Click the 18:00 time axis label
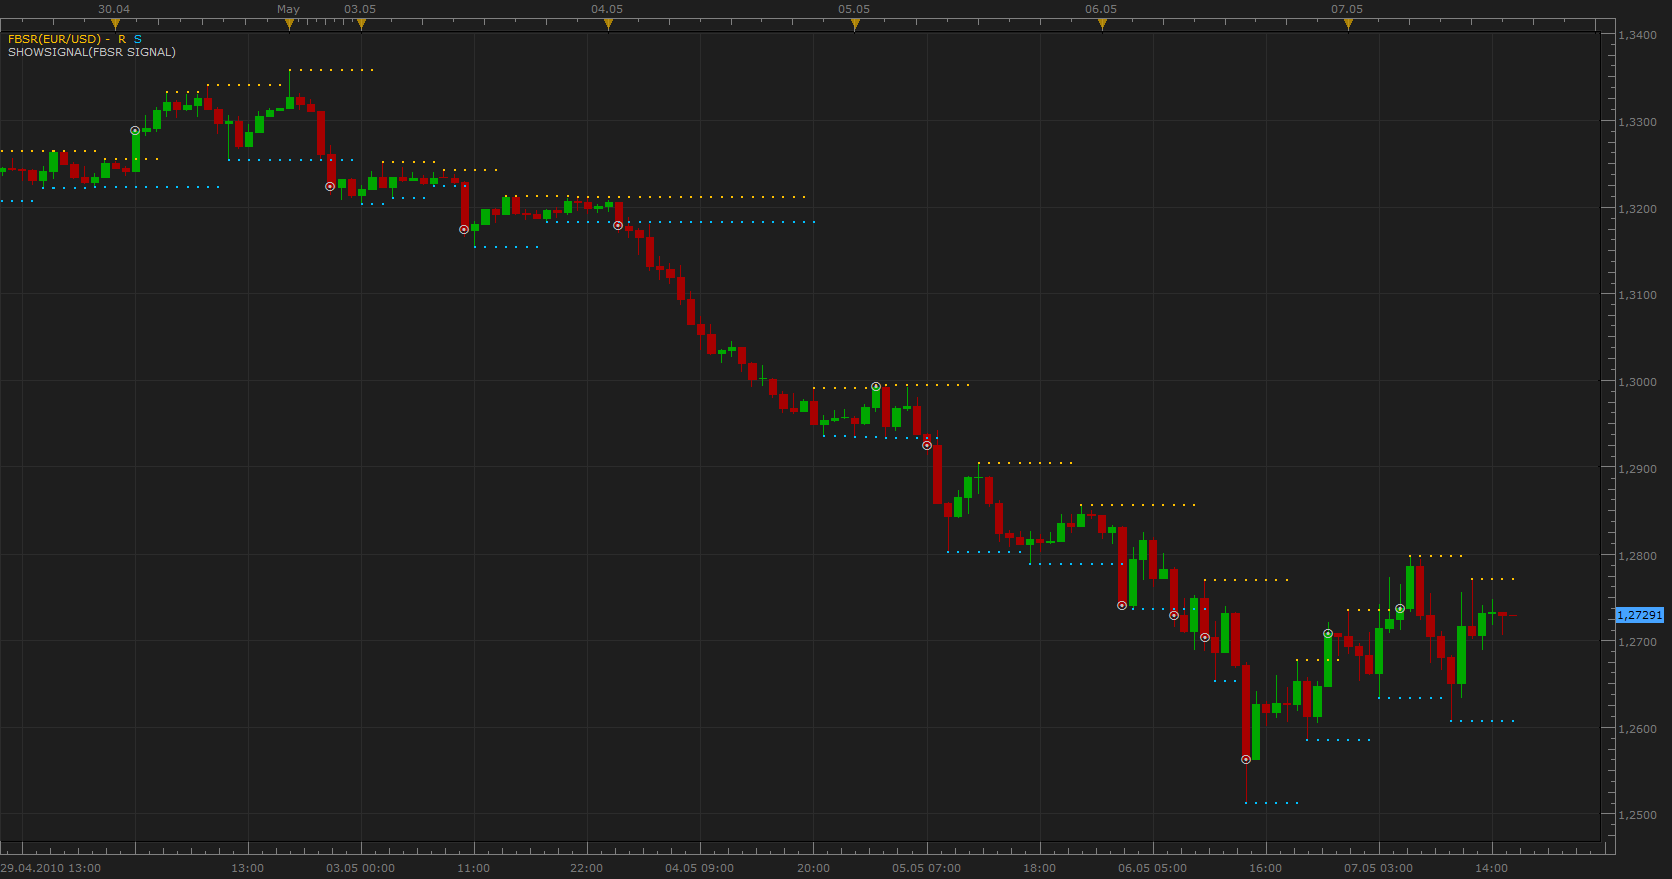Screen dimensions: 1672x879 (x=1040, y=868)
